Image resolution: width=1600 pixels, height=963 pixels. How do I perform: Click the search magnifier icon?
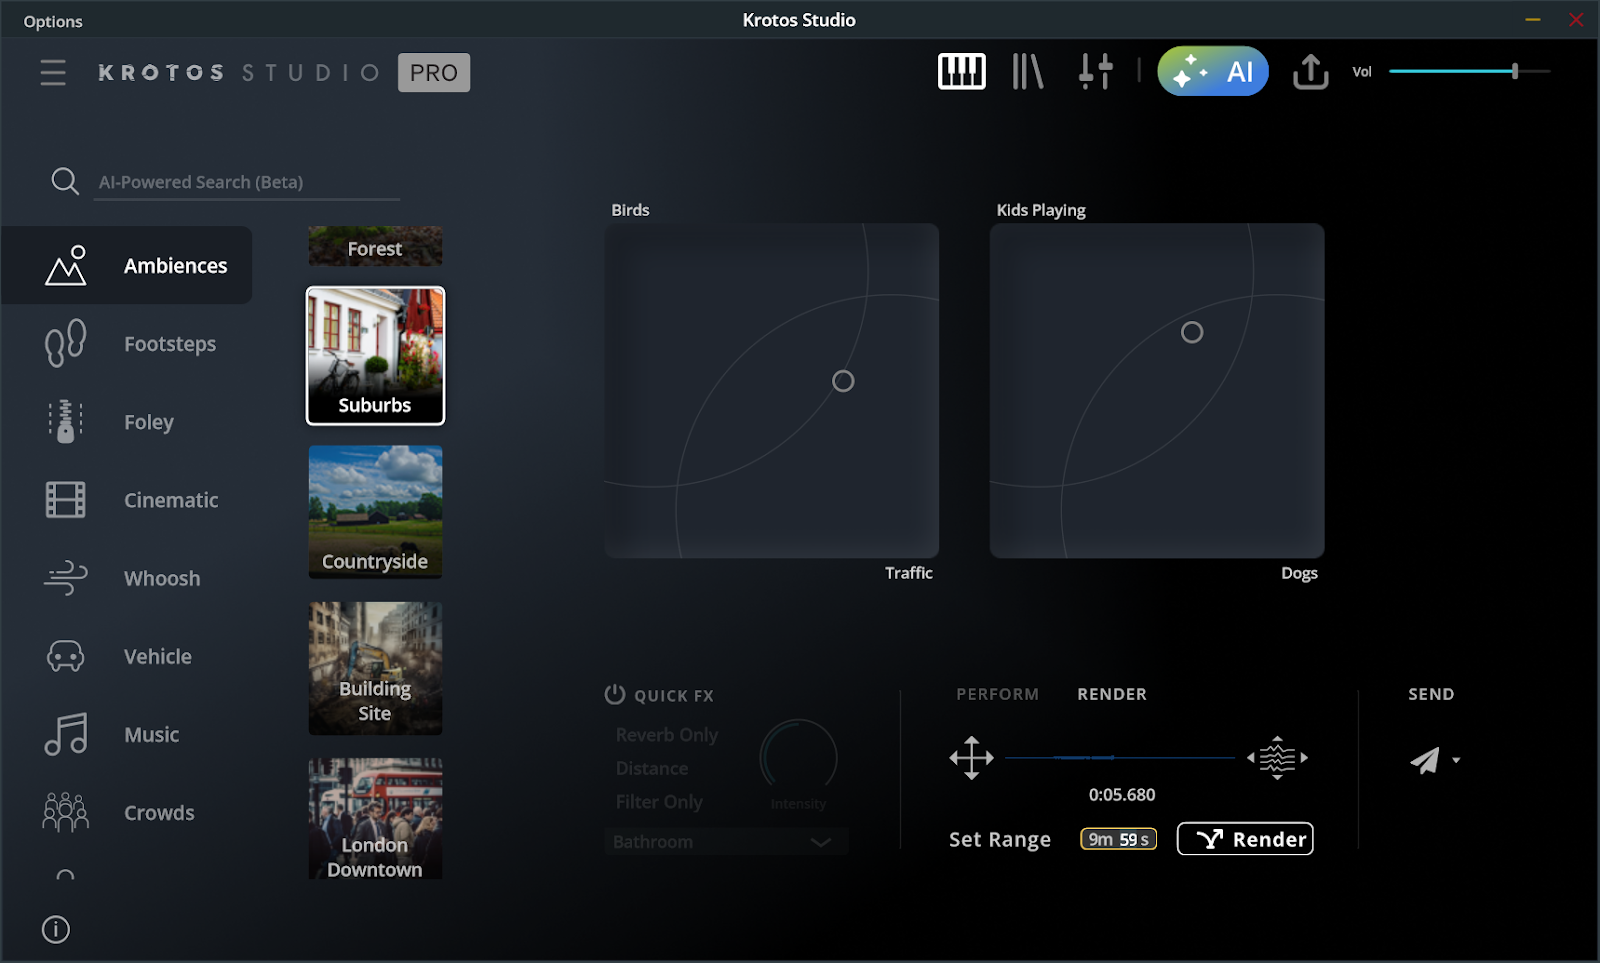65,181
